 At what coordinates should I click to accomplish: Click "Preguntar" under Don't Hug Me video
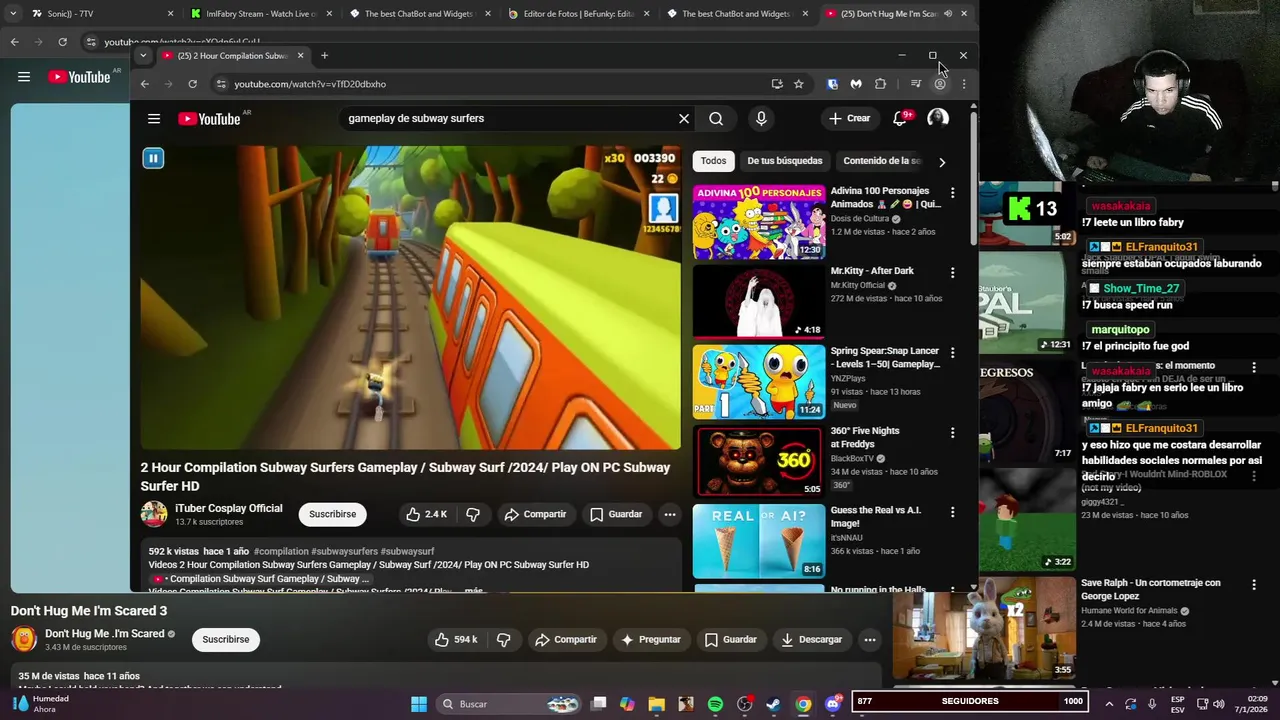(651, 639)
